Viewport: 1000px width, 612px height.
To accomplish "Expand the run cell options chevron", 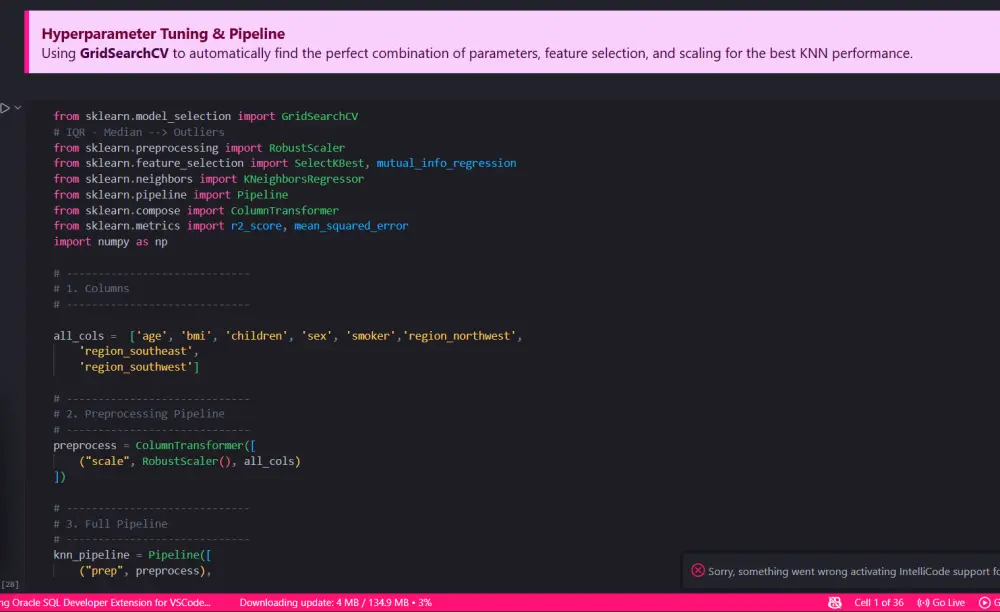I will coord(18,108).
